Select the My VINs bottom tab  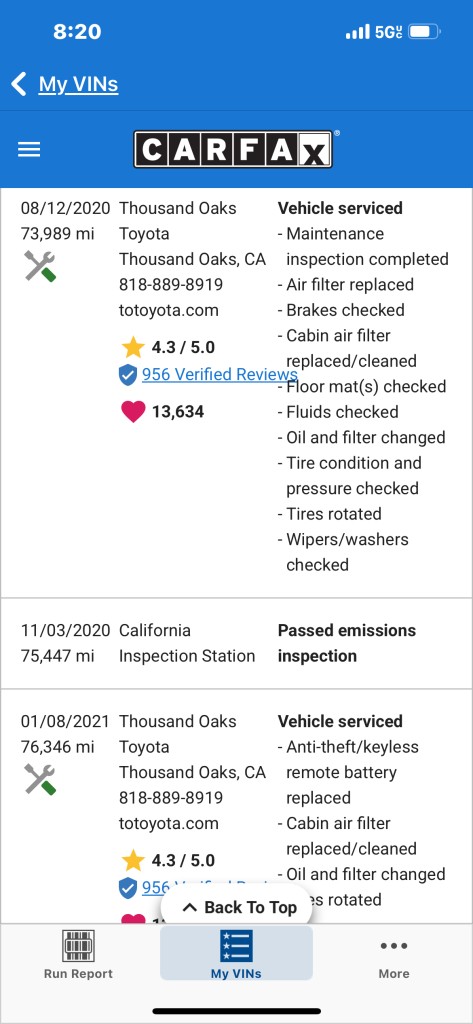coord(236,953)
